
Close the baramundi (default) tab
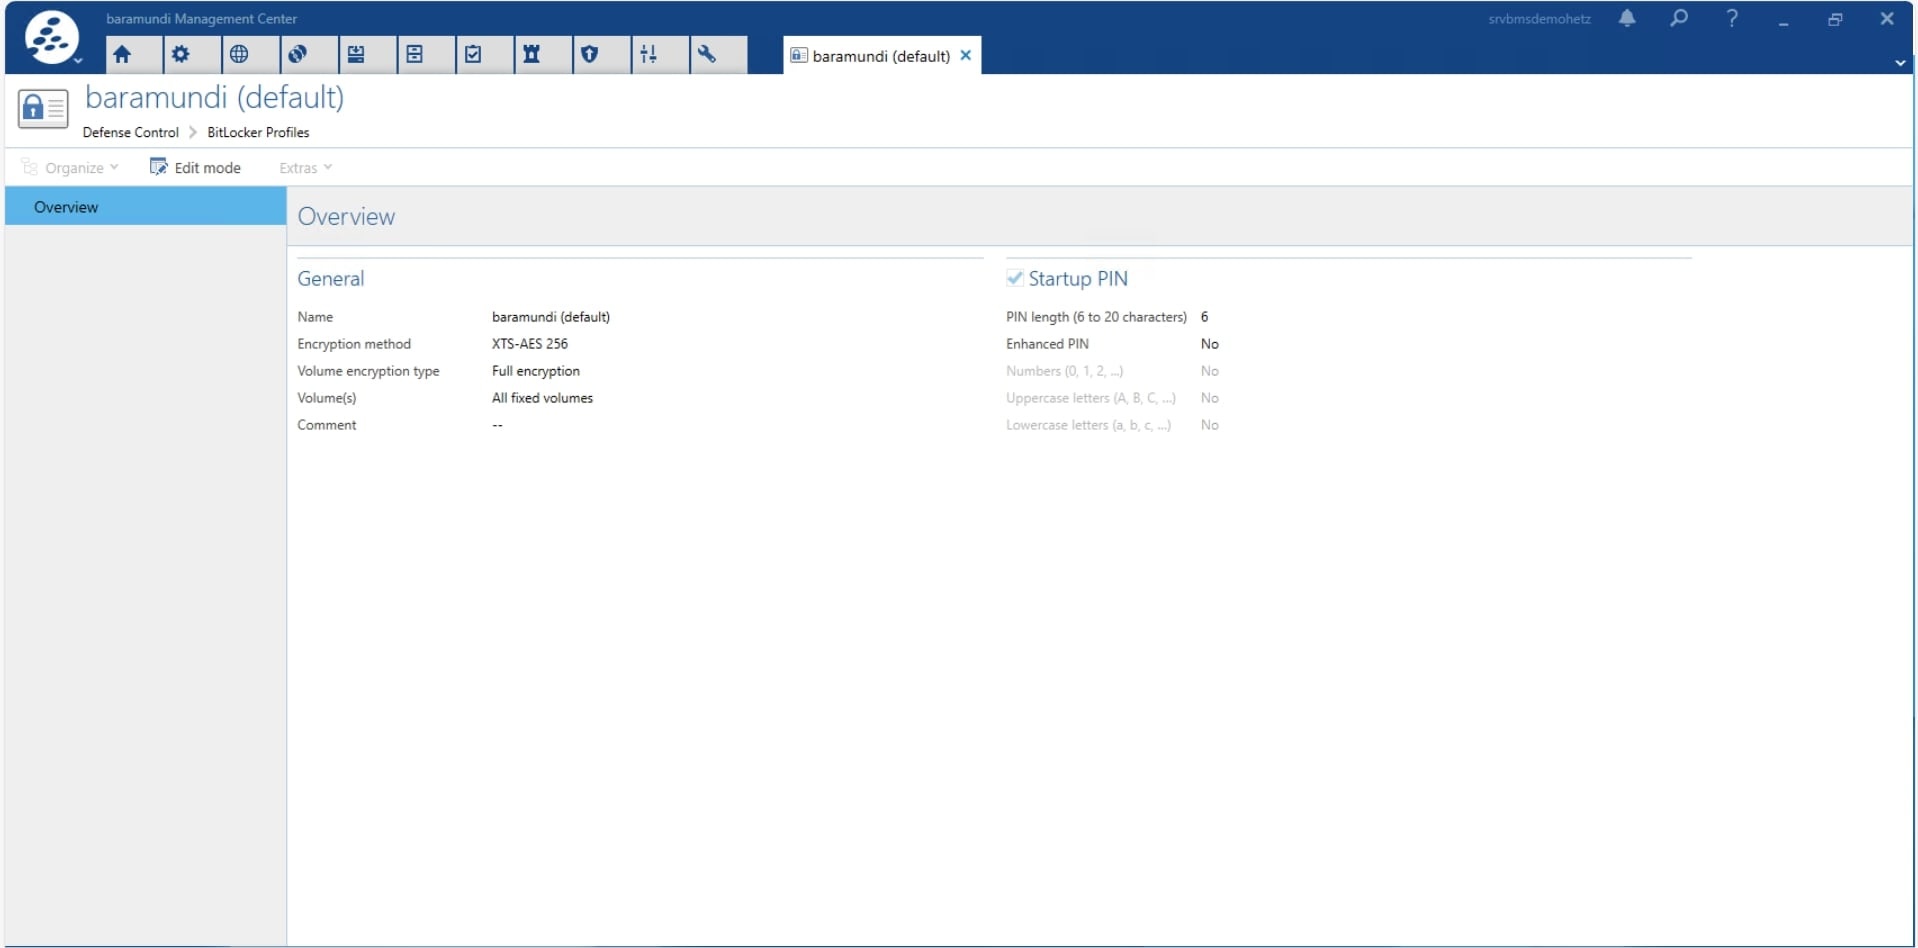point(966,56)
